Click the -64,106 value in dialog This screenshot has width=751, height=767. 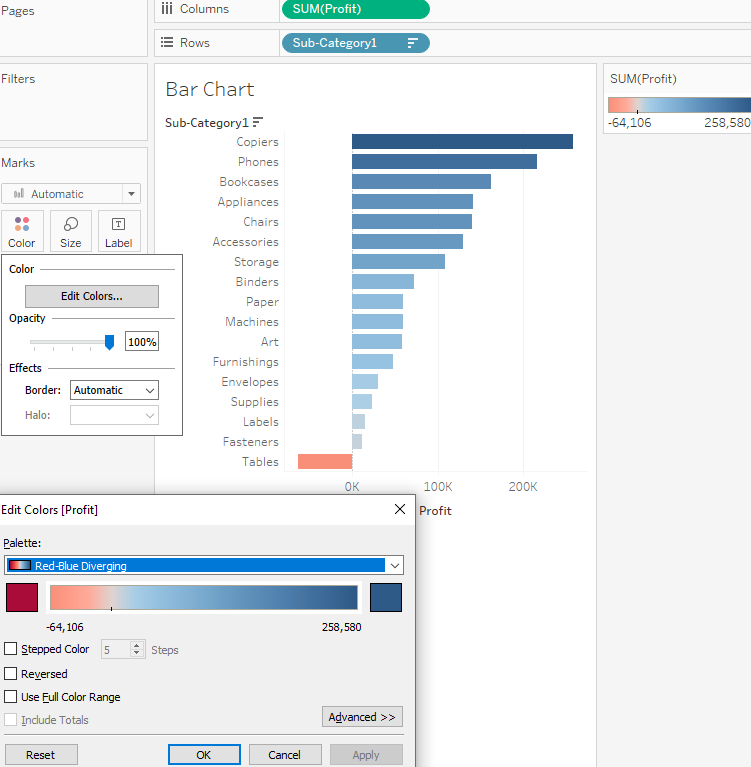tap(65, 627)
